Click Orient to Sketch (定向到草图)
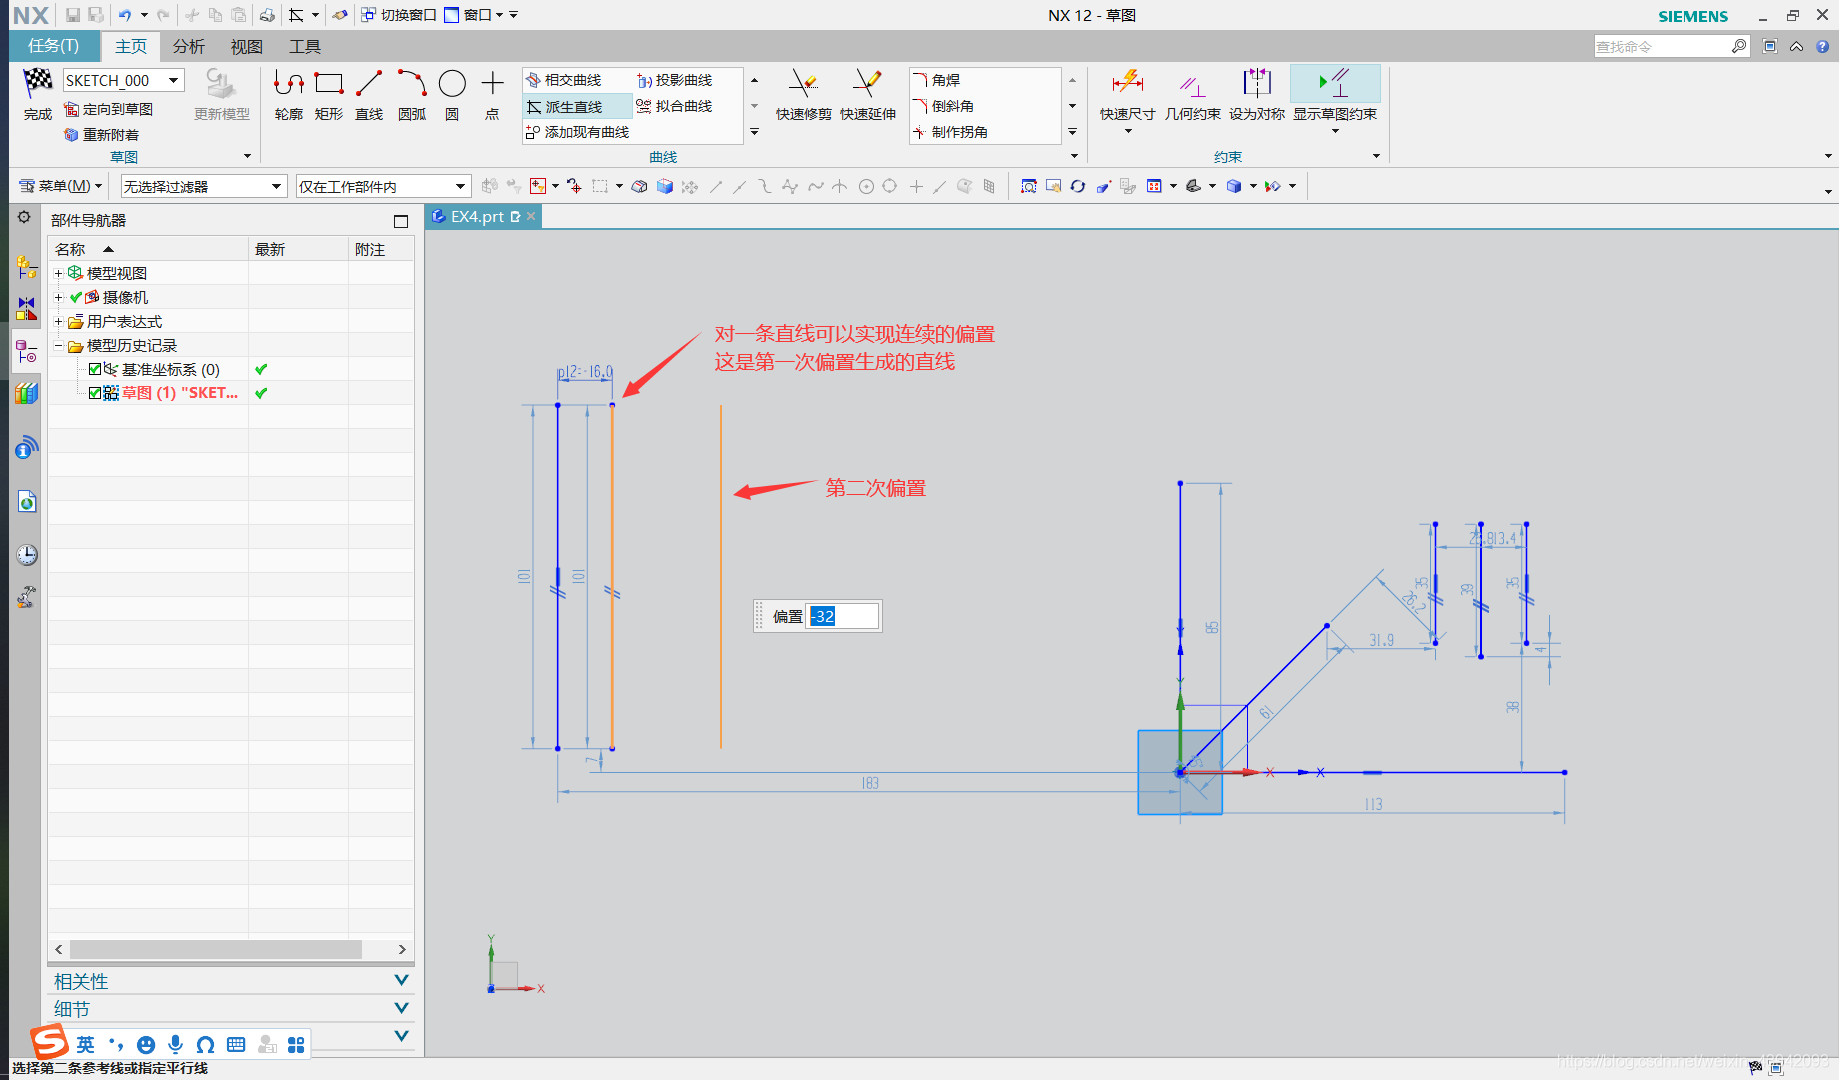The width and height of the screenshot is (1839, 1080). 109,109
